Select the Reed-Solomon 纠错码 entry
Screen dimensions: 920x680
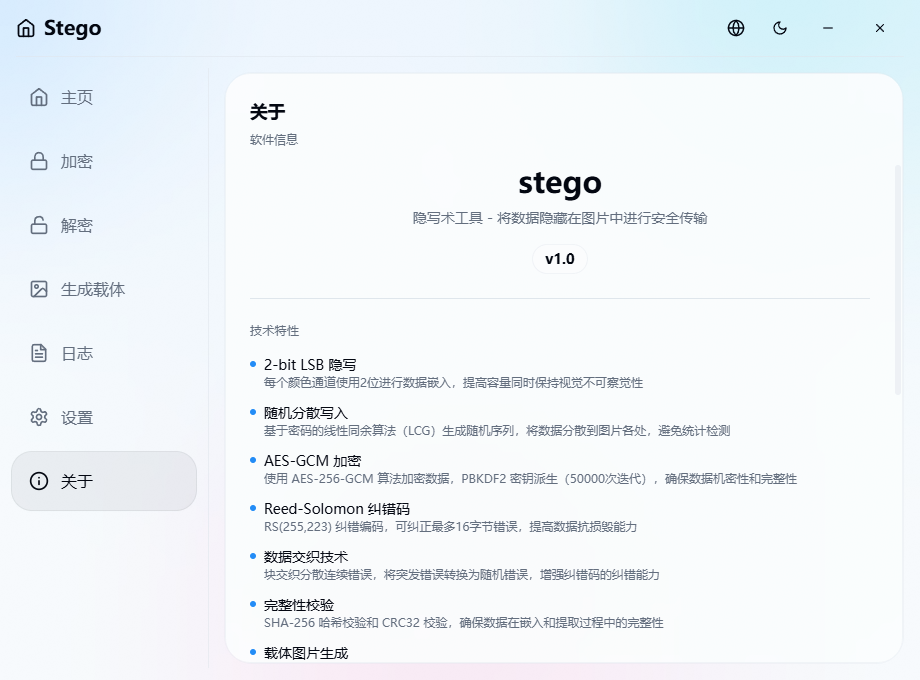click(336, 509)
